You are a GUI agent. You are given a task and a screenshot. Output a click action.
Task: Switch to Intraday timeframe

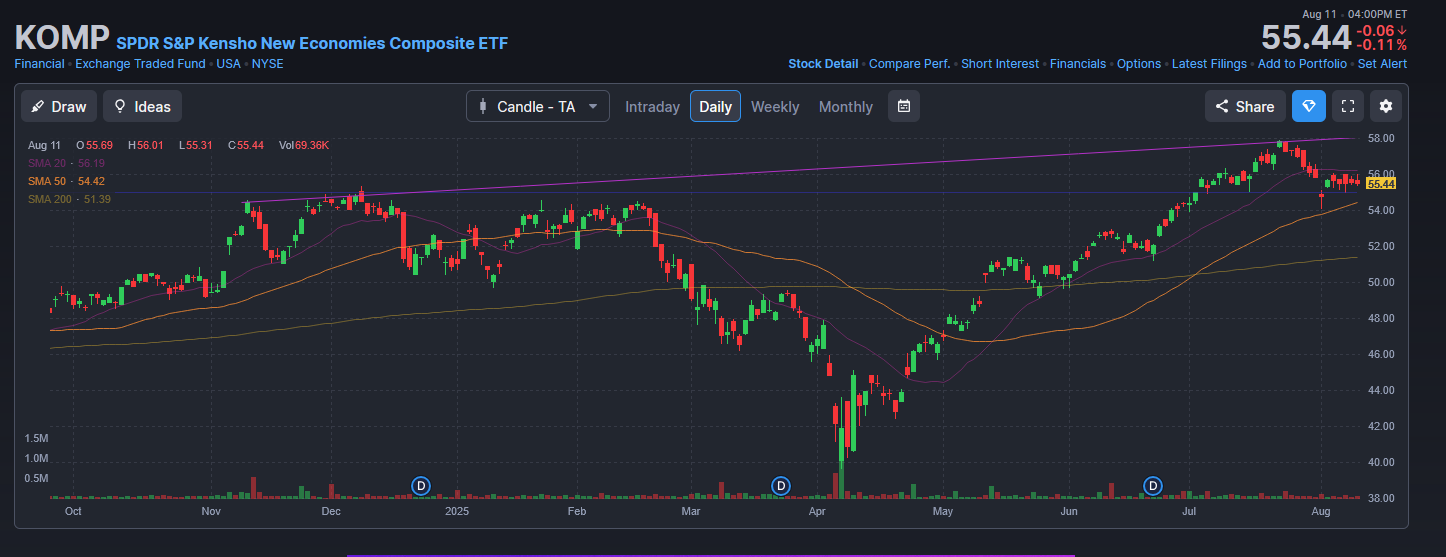coord(652,106)
